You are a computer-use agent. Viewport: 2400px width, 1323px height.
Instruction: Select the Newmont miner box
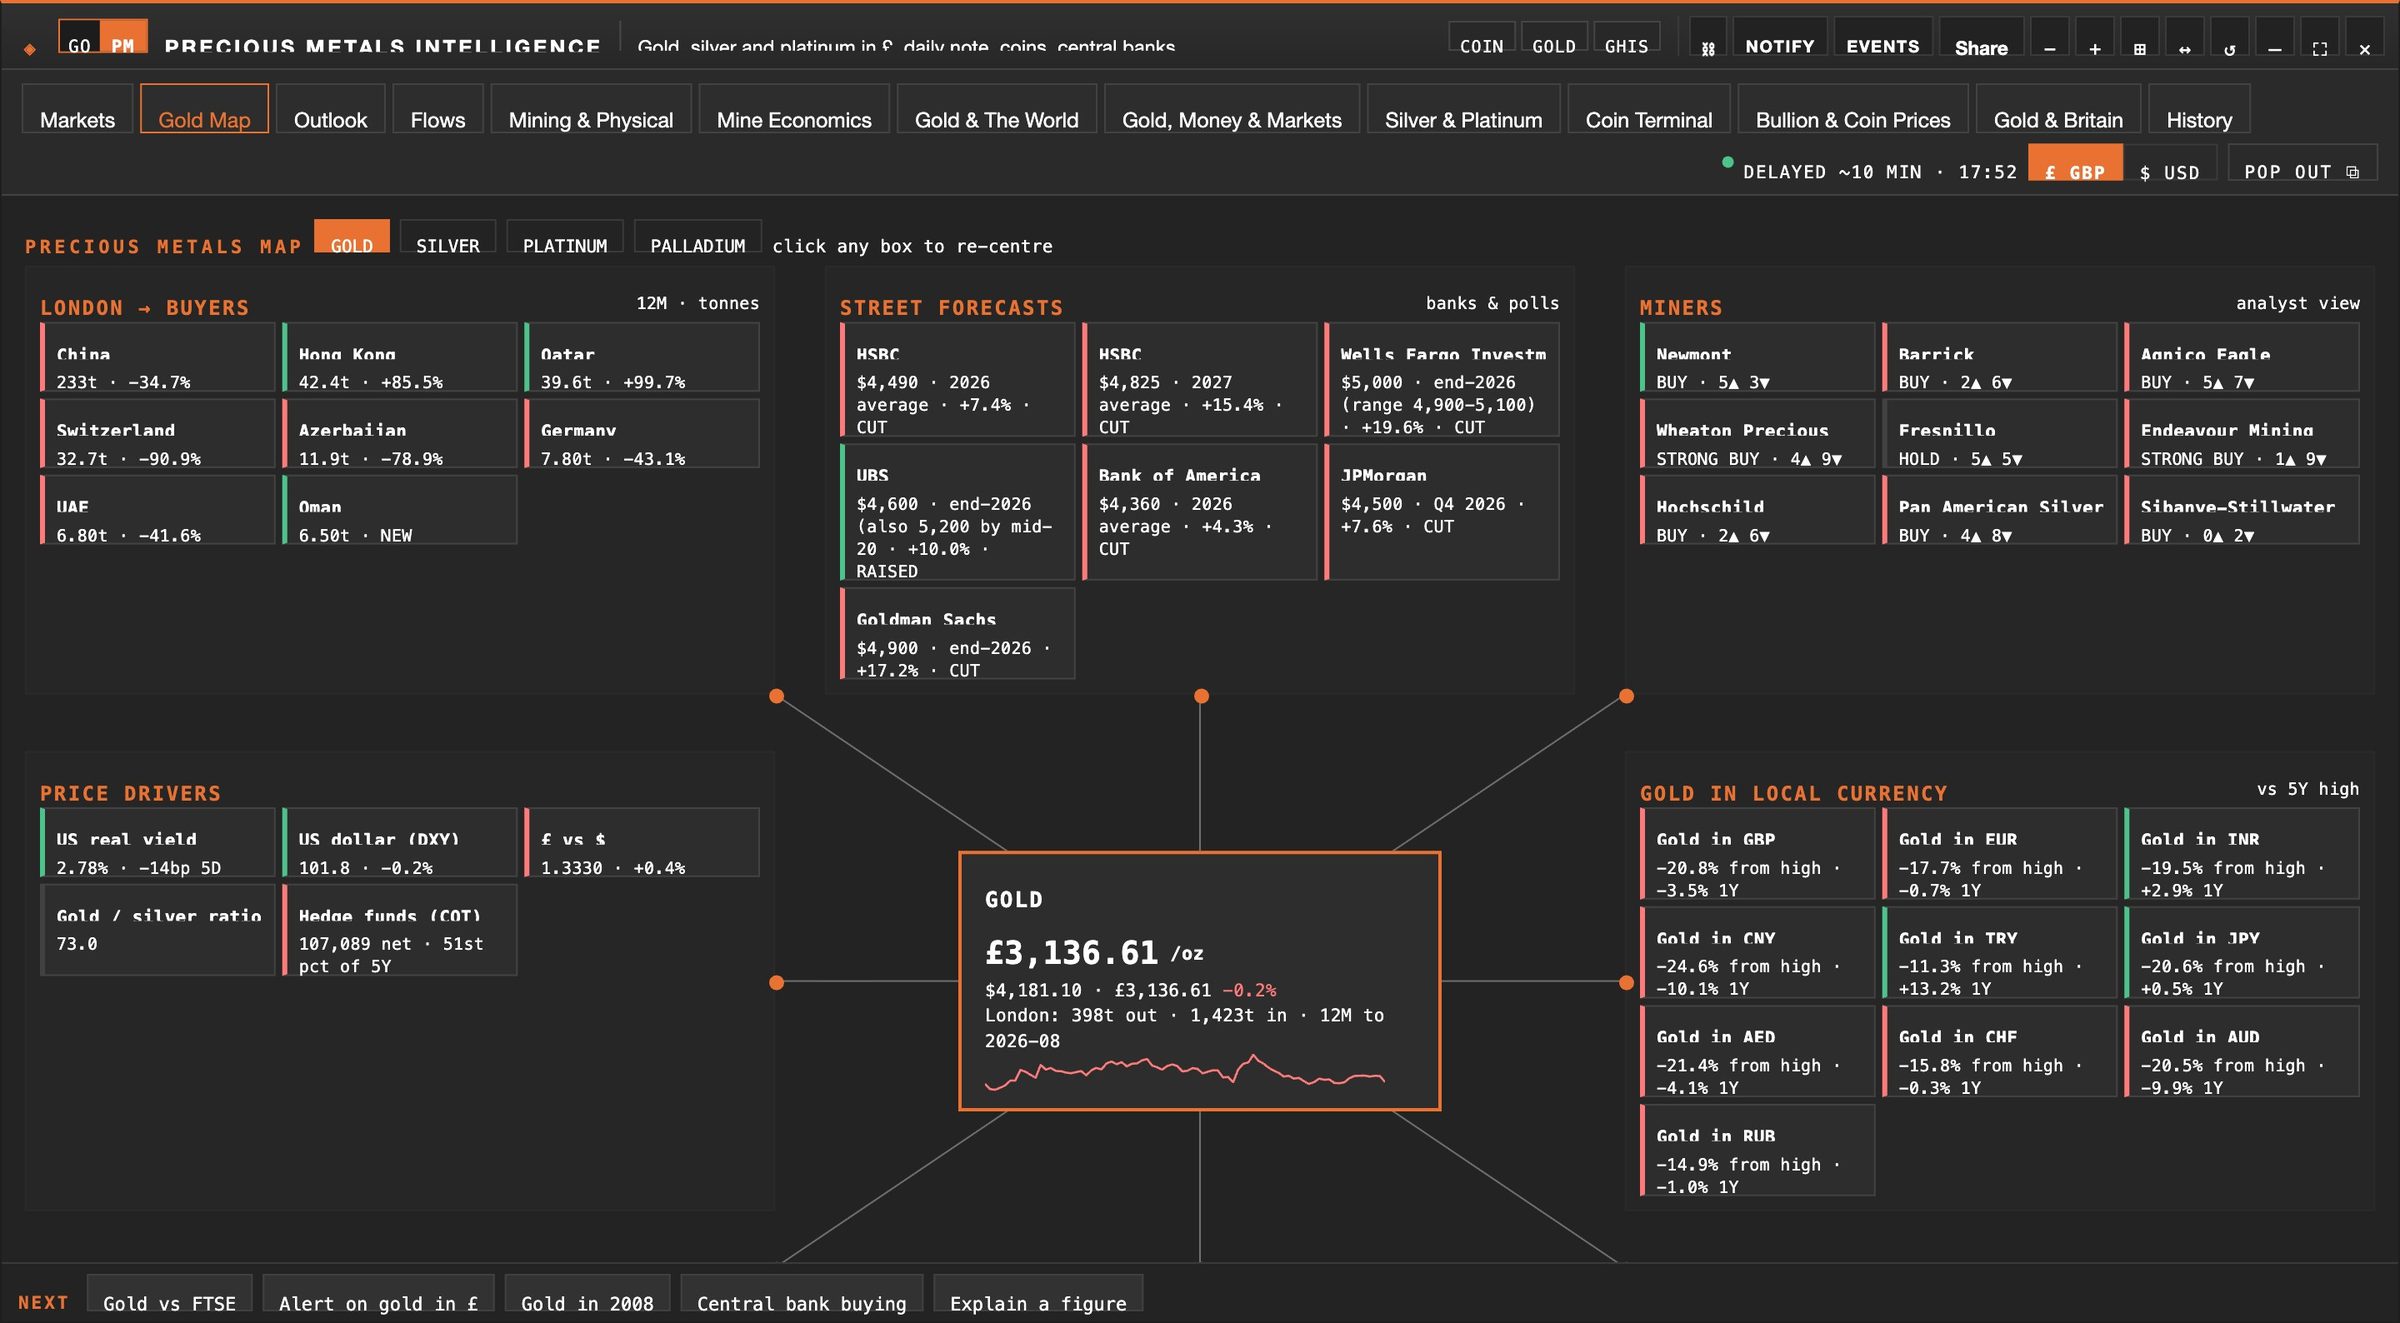pyautogui.click(x=1758, y=358)
